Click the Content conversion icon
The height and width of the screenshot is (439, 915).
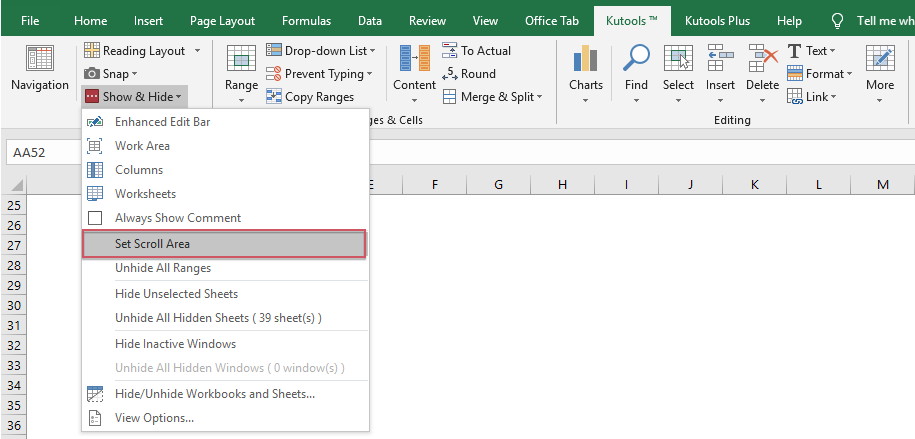coord(414,62)
